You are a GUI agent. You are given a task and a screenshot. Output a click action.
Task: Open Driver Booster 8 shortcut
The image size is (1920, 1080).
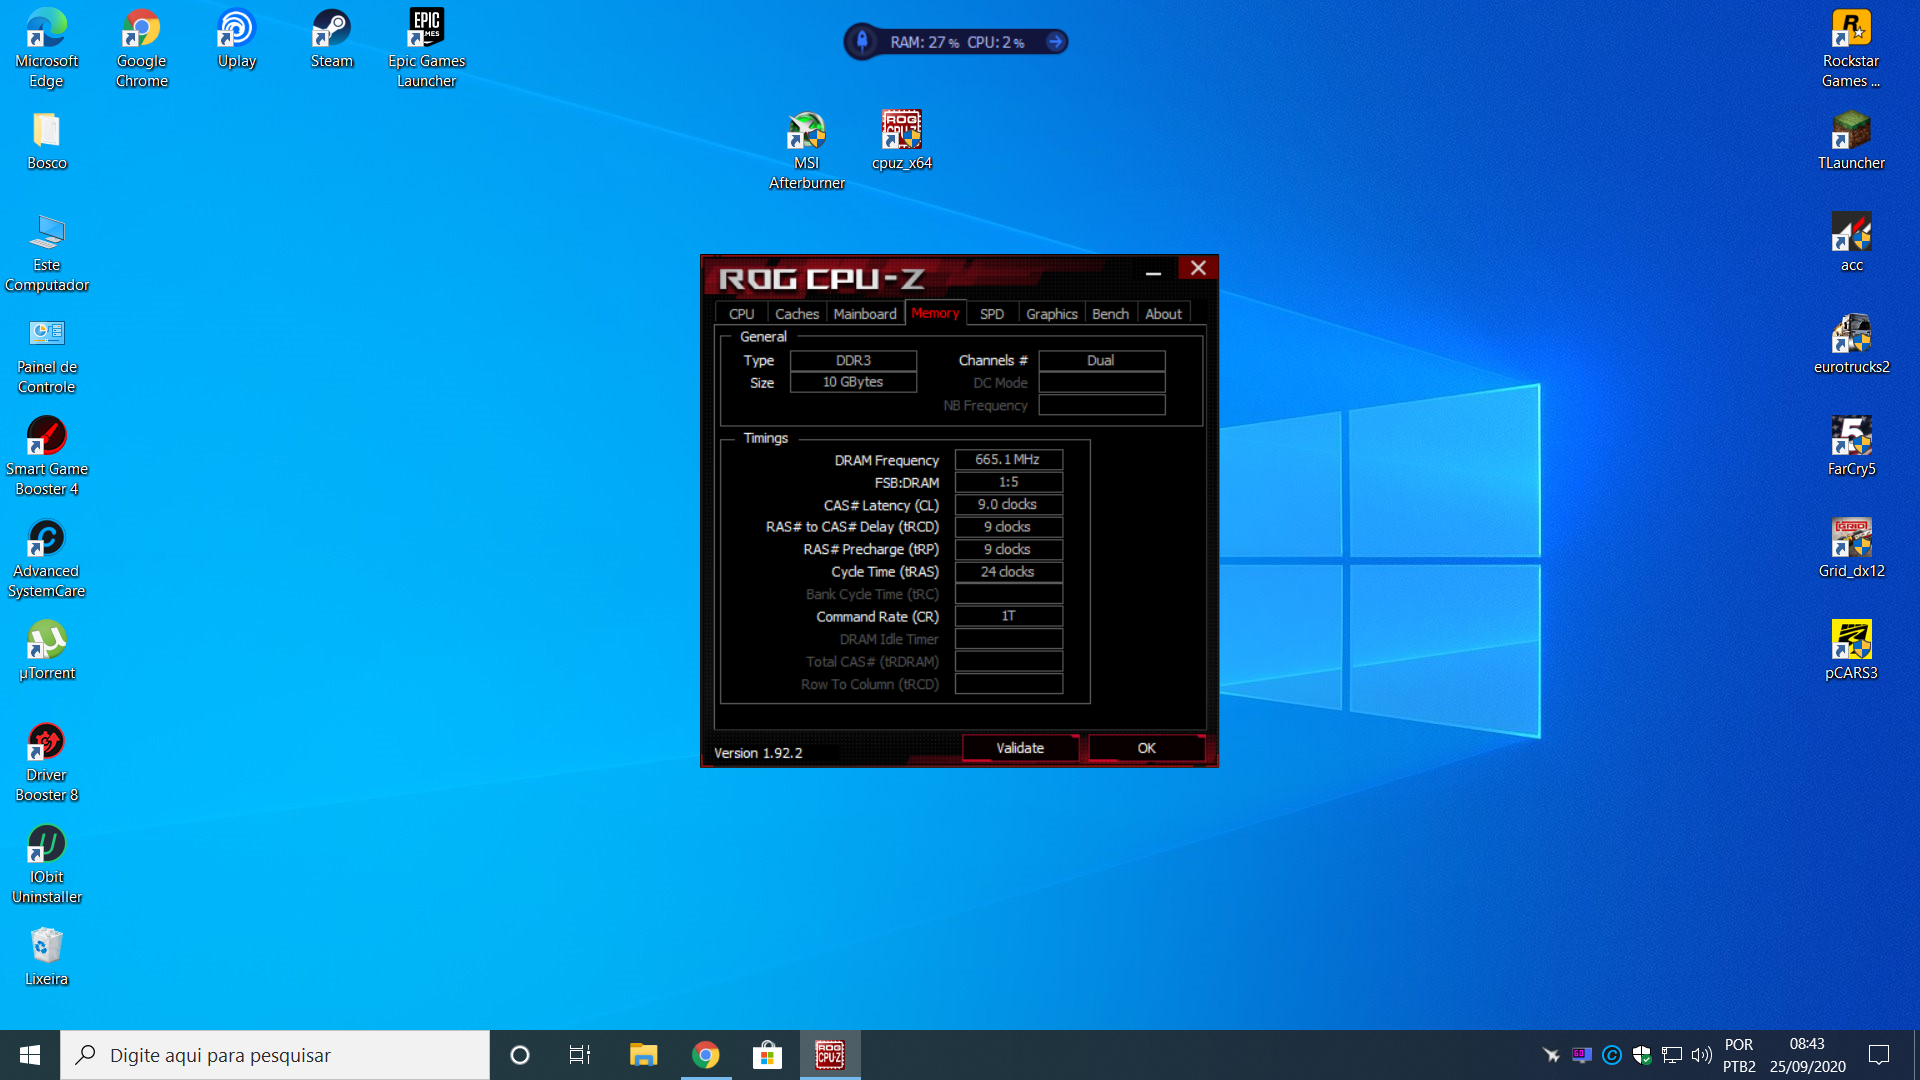coord(47,763)
